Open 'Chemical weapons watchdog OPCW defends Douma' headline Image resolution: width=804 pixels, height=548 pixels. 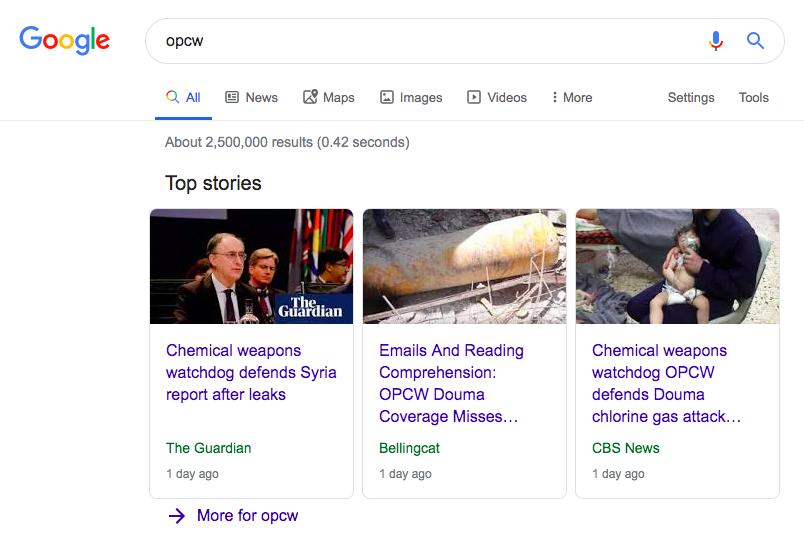click(666, 383)
